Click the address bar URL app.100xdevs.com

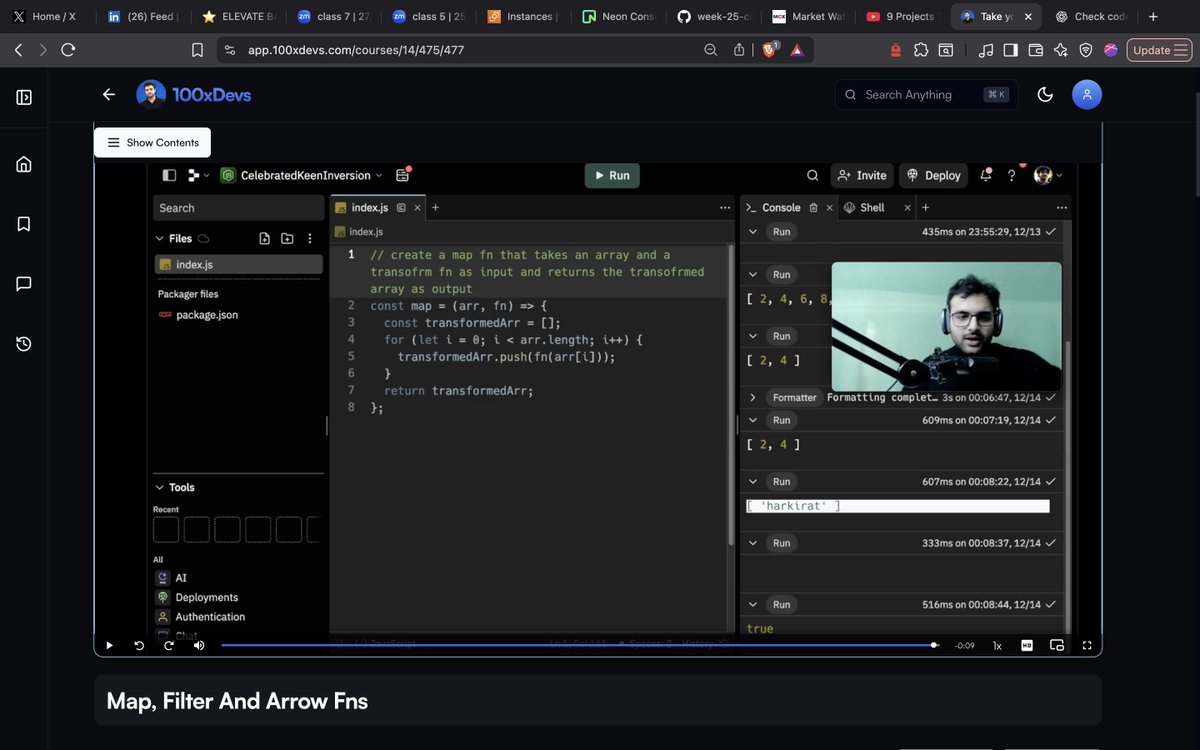[356, 50]
